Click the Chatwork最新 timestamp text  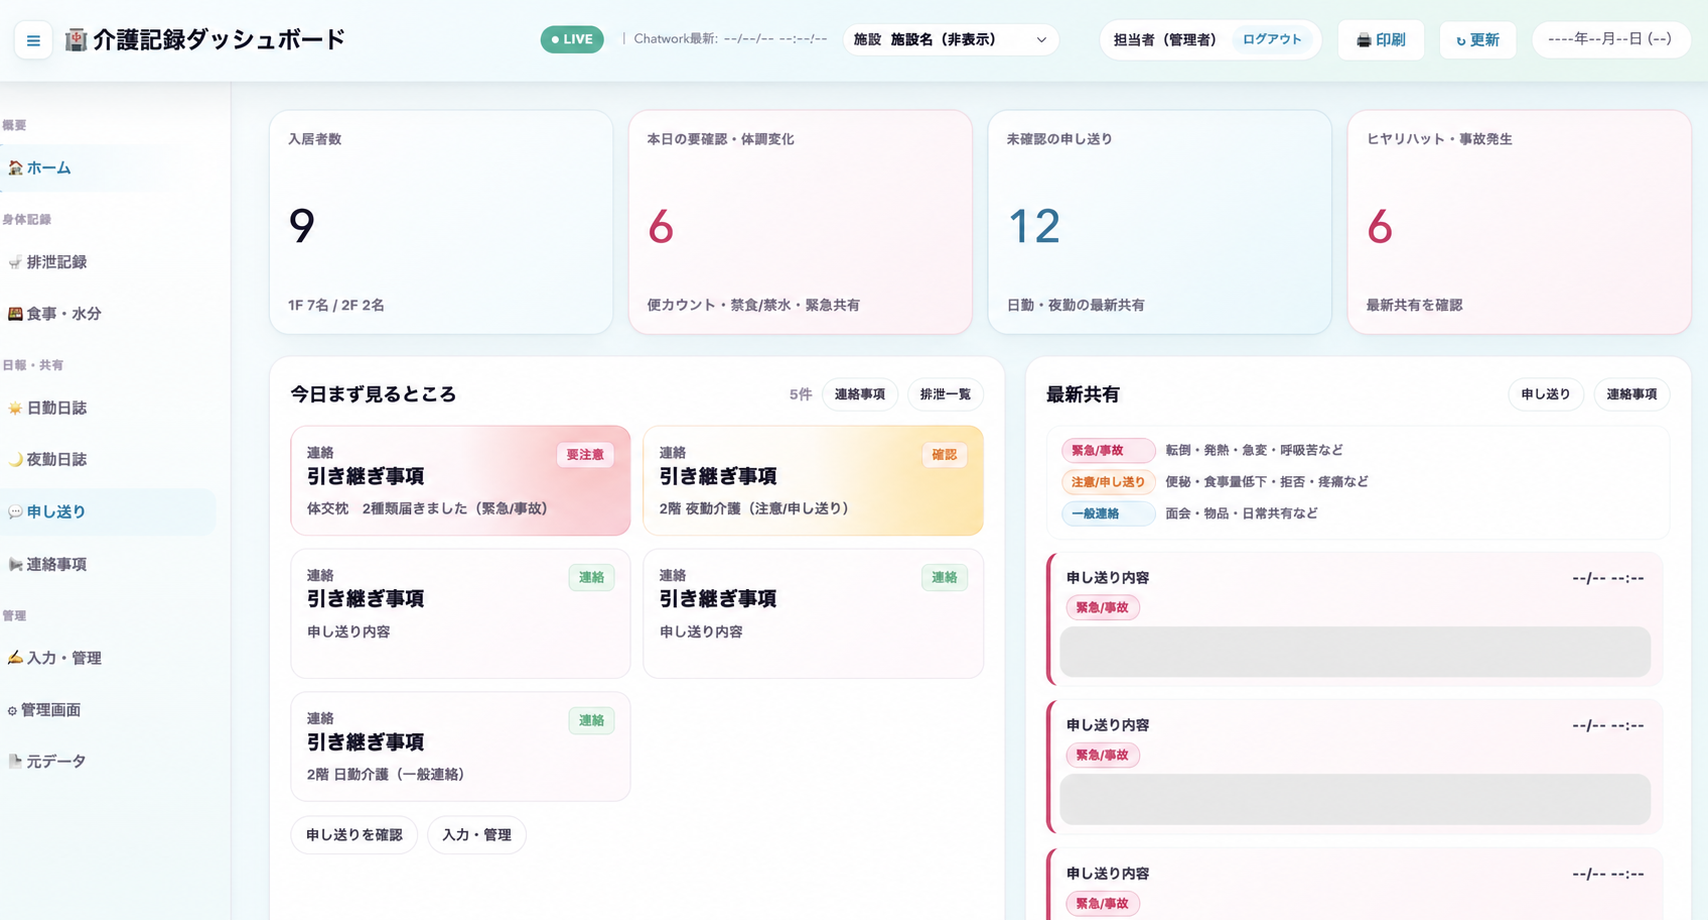731,40
